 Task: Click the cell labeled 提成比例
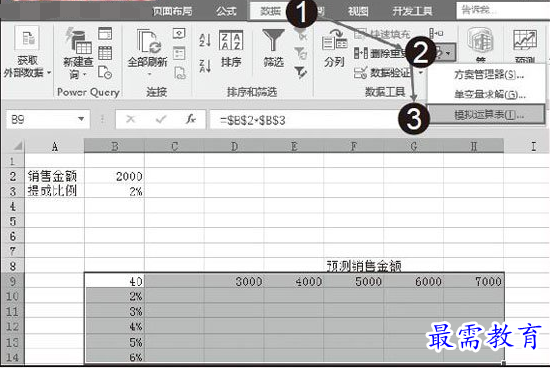54,191
